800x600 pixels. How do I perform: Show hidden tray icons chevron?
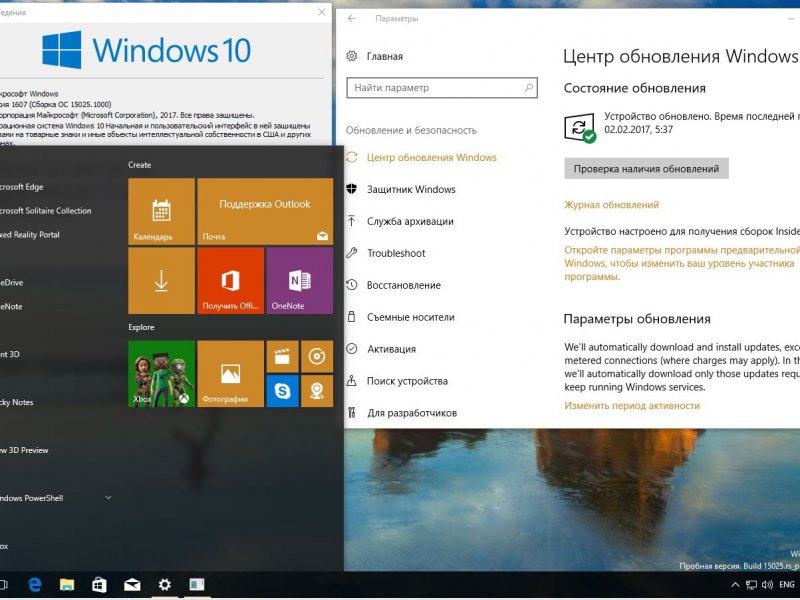click(735, 585)
